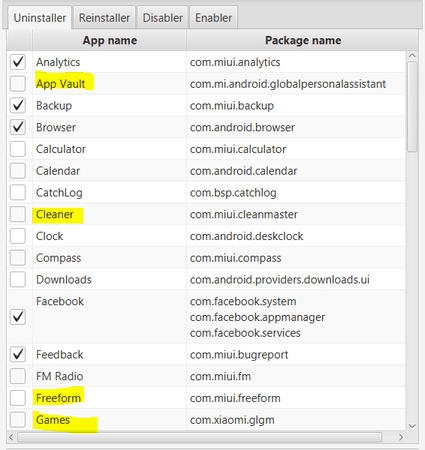Click package com.miui.backup
The width and height of the screenshot is (425, 450).
232,106
